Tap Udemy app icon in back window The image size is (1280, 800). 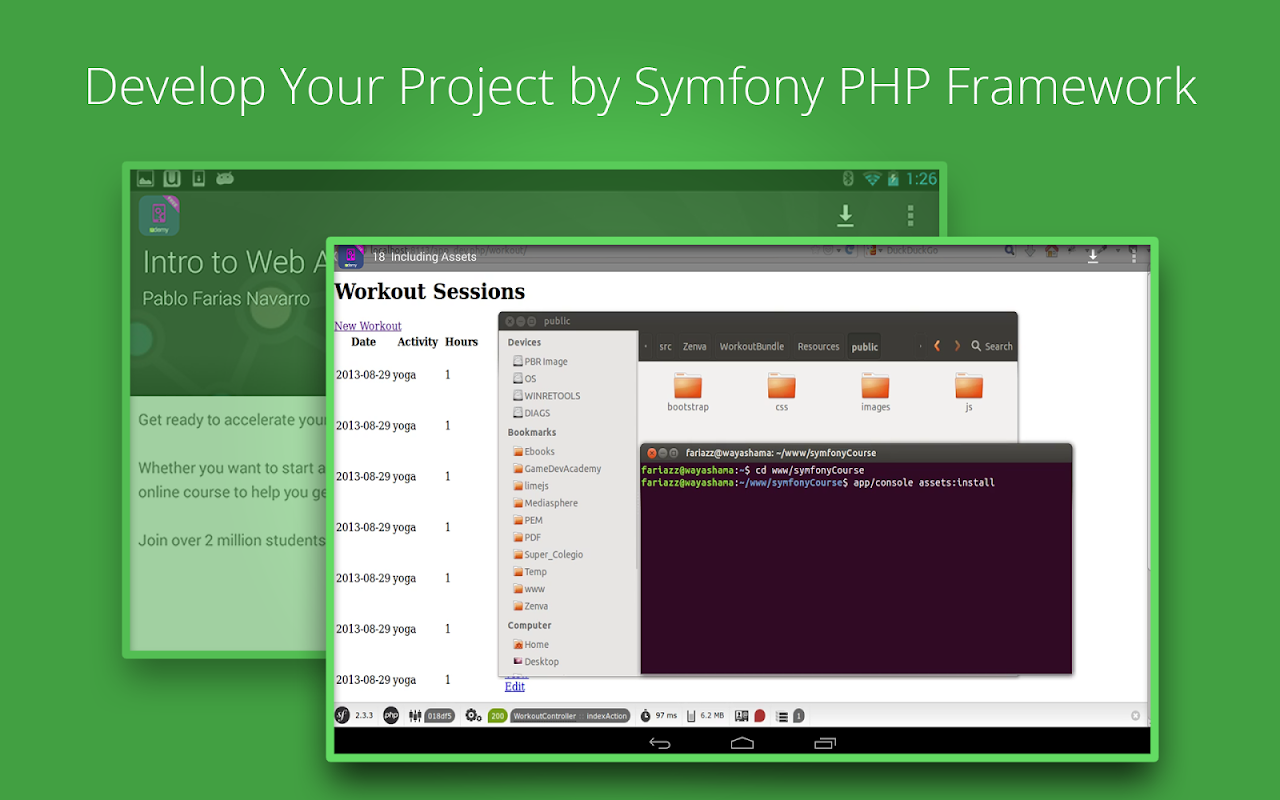point(159,215)
